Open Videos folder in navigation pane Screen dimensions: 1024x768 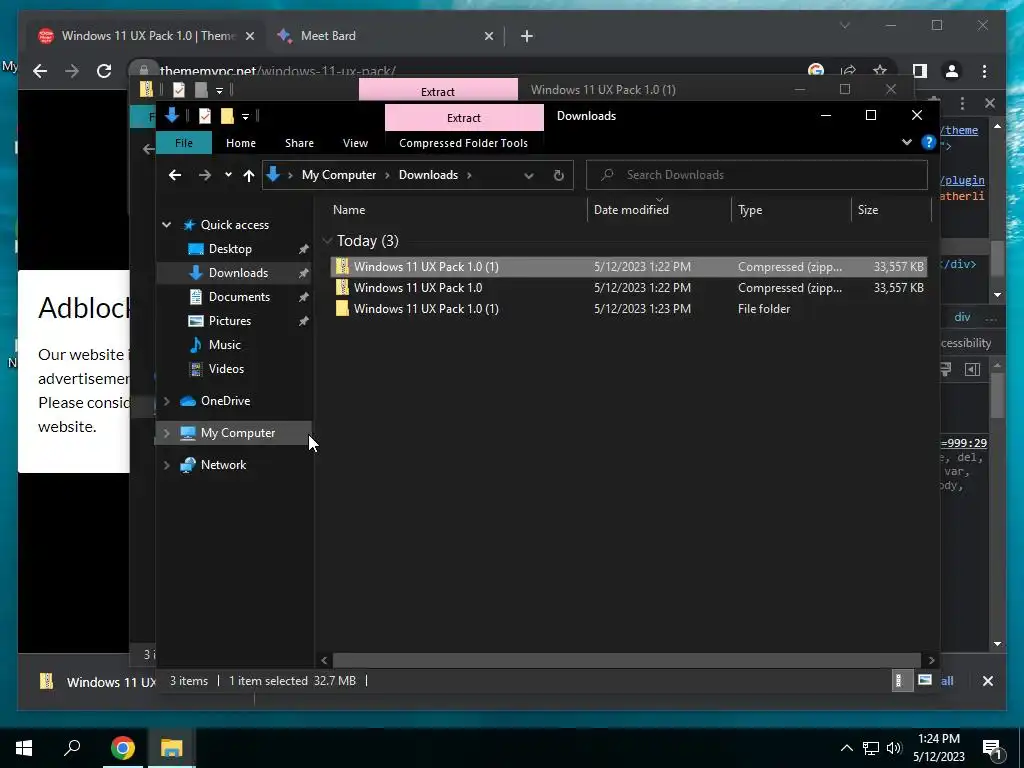tap(226, 369)
